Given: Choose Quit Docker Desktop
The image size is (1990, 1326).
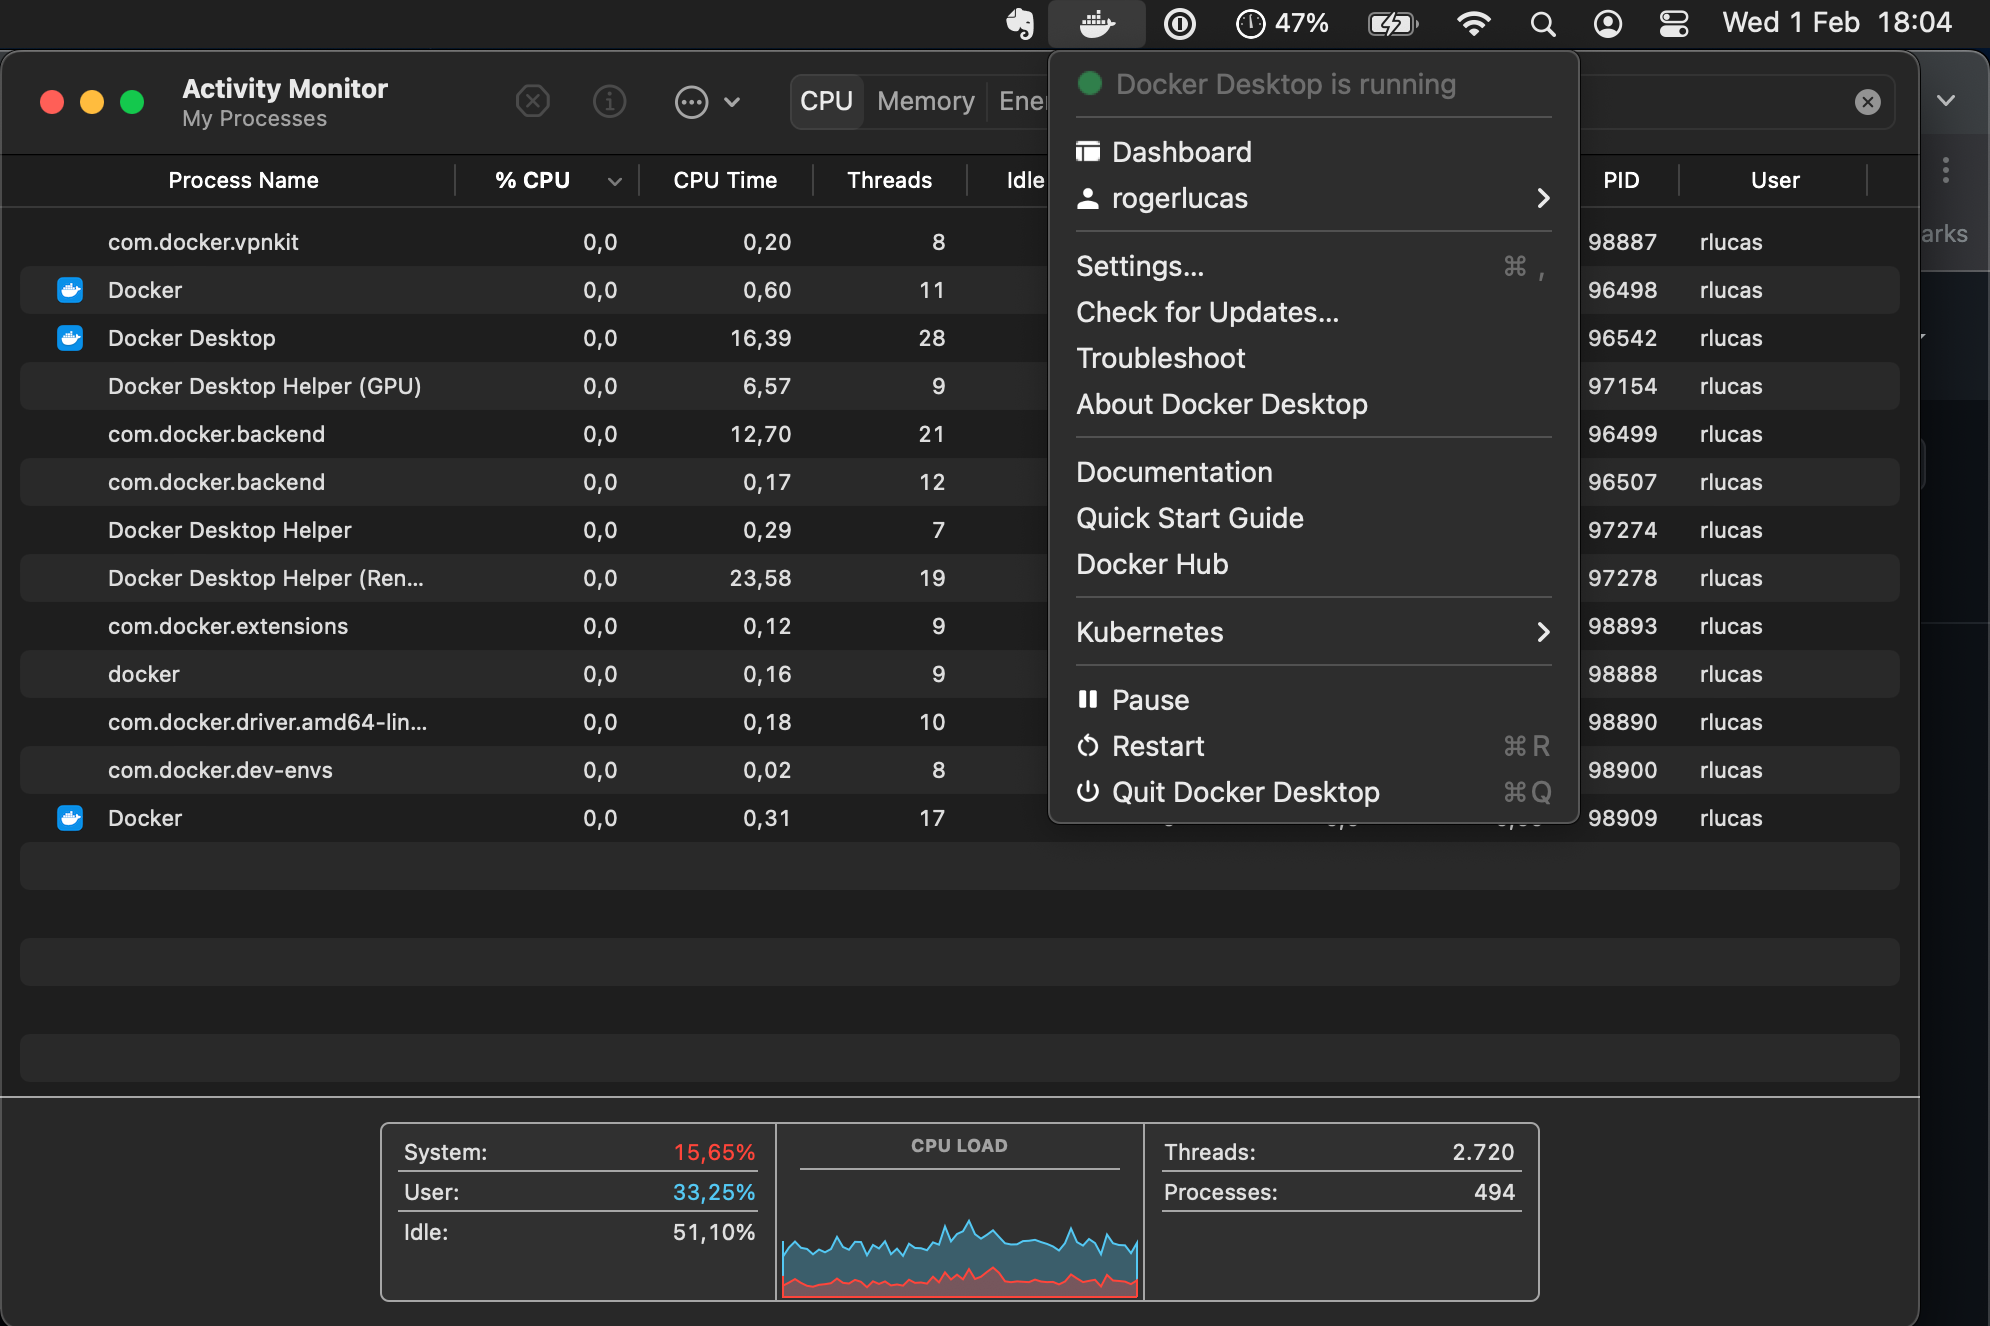Looking at the screenshot, I should pyautogui.click(x=1245, y=791).
